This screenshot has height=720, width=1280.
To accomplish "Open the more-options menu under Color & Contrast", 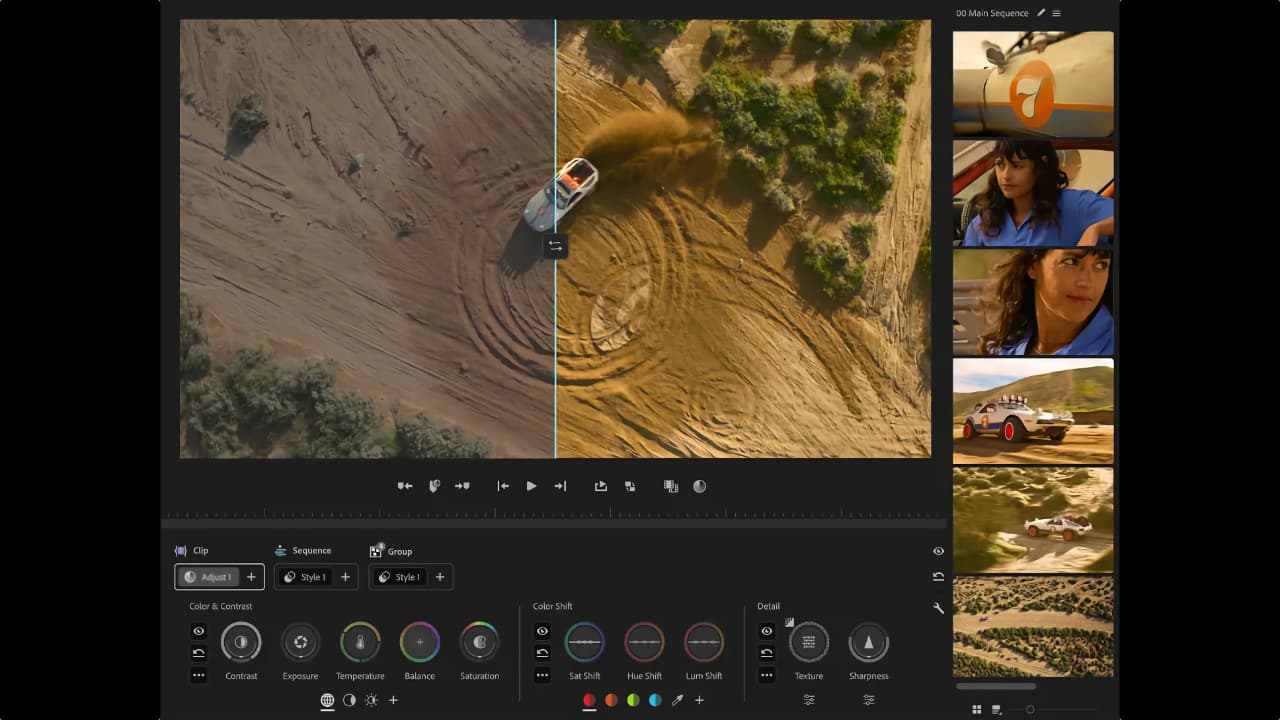I will 198,675.
